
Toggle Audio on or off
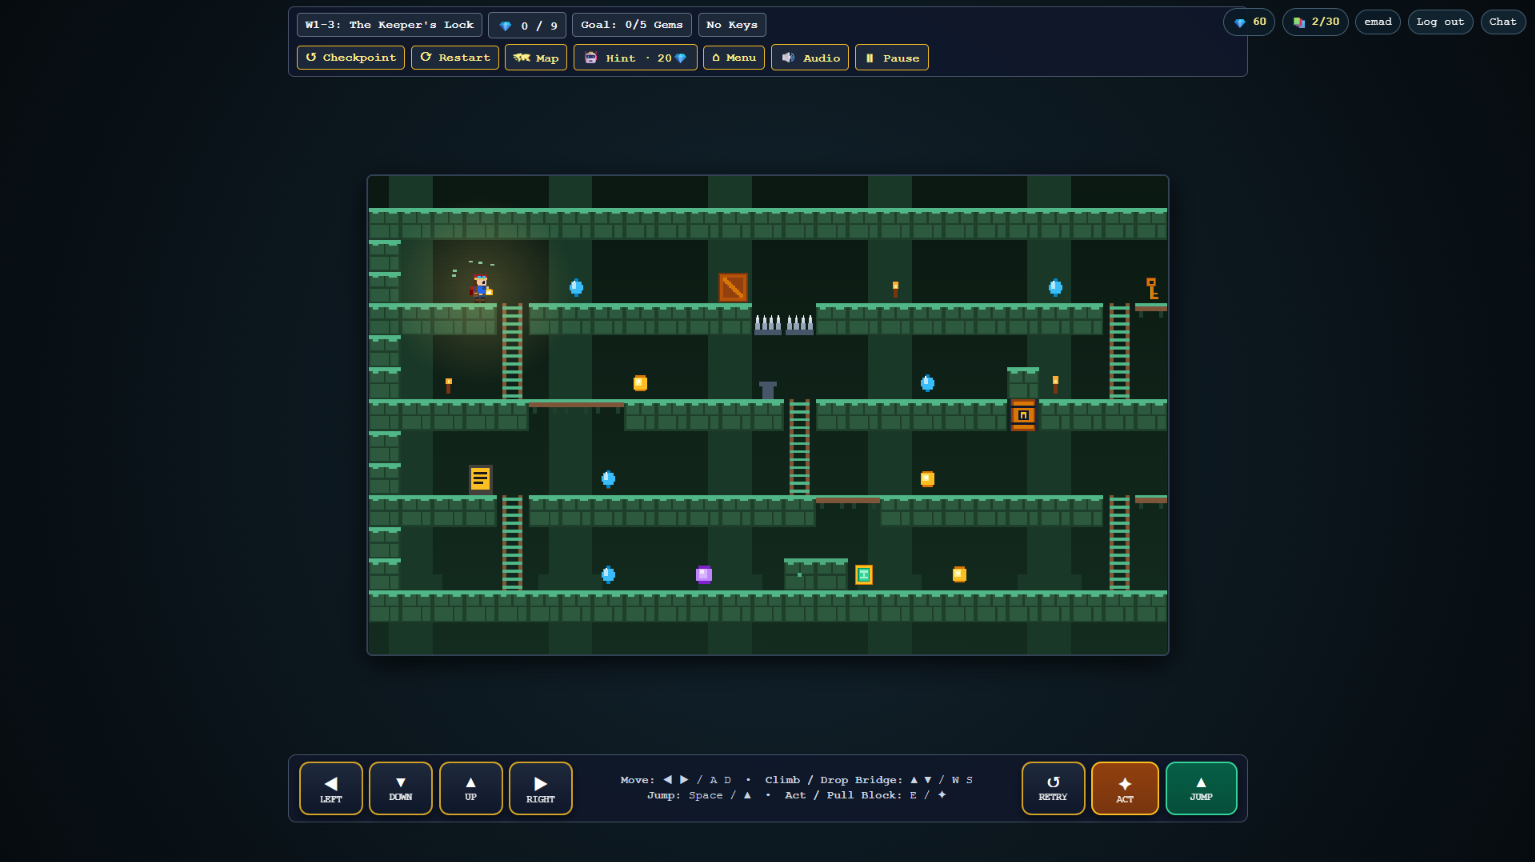coord(810,58)
